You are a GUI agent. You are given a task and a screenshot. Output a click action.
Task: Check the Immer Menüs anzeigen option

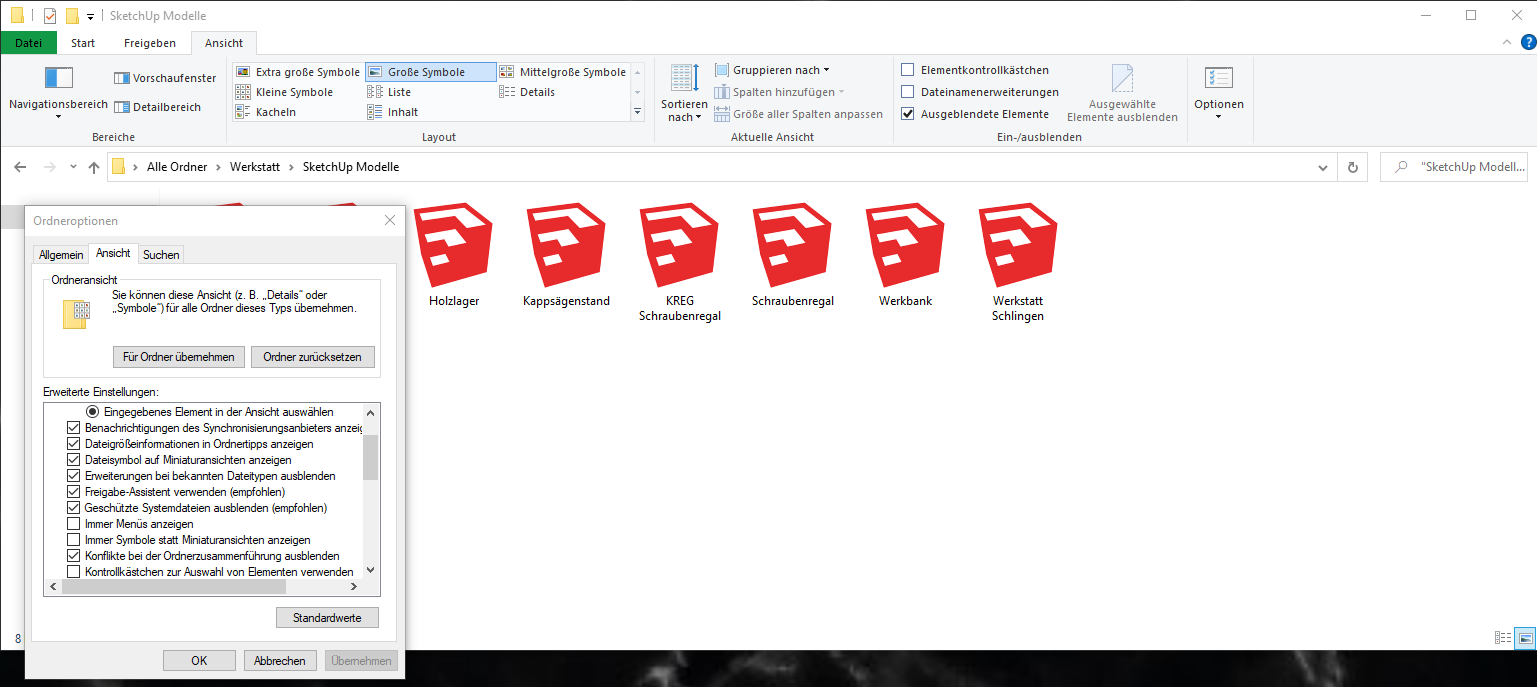click(73, 524)
